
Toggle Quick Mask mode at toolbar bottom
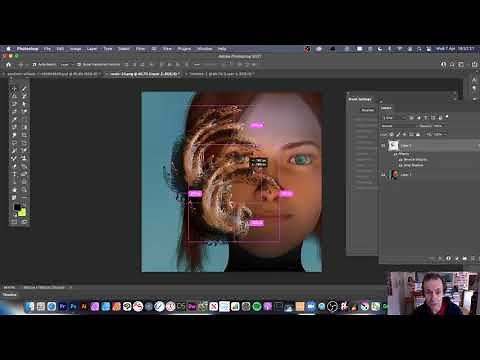[x=14, y=221]
